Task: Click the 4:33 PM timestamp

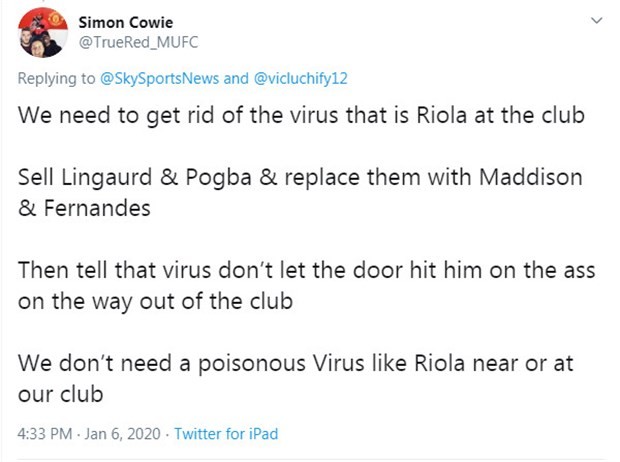Action: click(46, 434)
